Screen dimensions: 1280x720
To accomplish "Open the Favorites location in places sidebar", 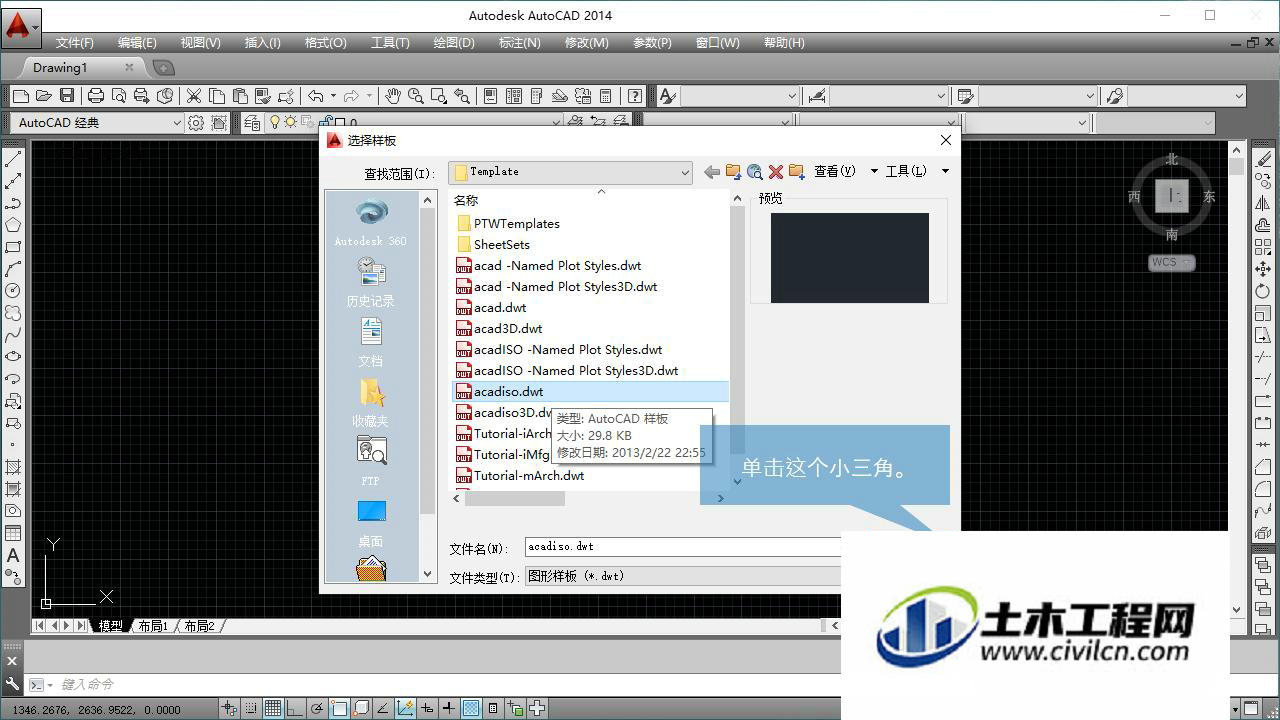I will click(x=371, y=402).
